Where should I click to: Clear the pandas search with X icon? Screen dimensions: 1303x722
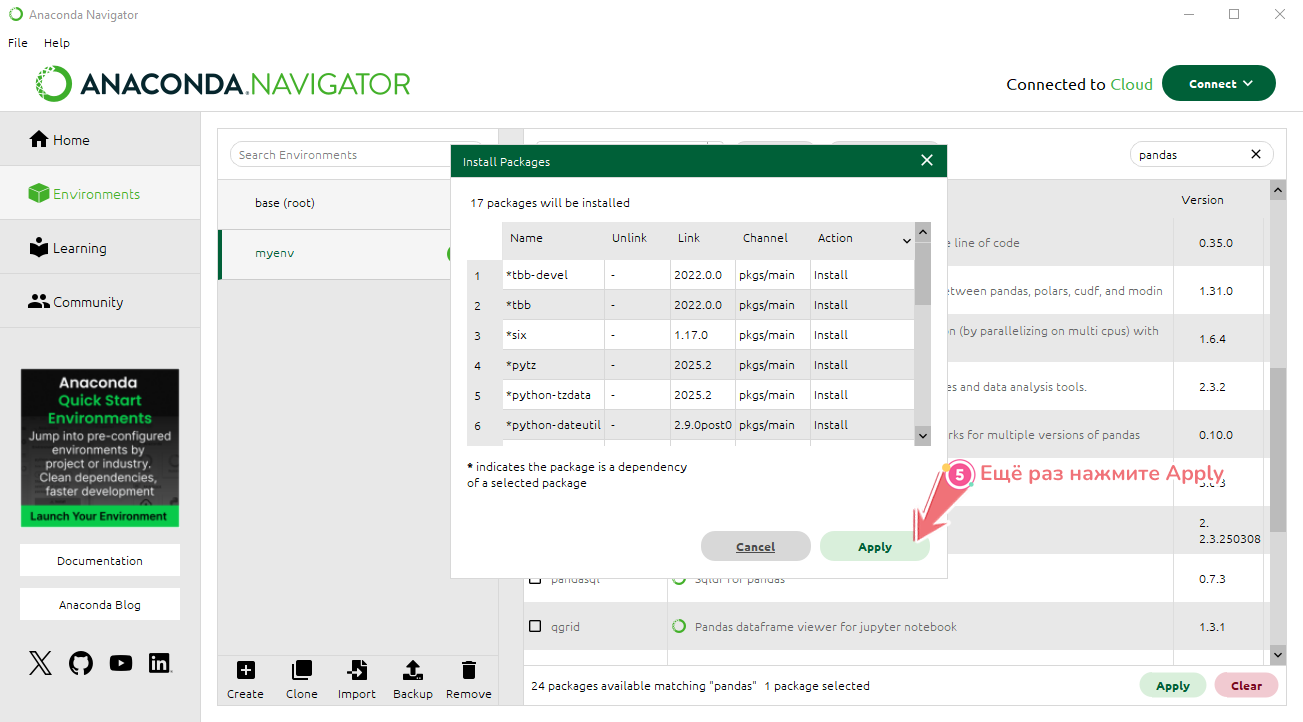coord(1256,155)
